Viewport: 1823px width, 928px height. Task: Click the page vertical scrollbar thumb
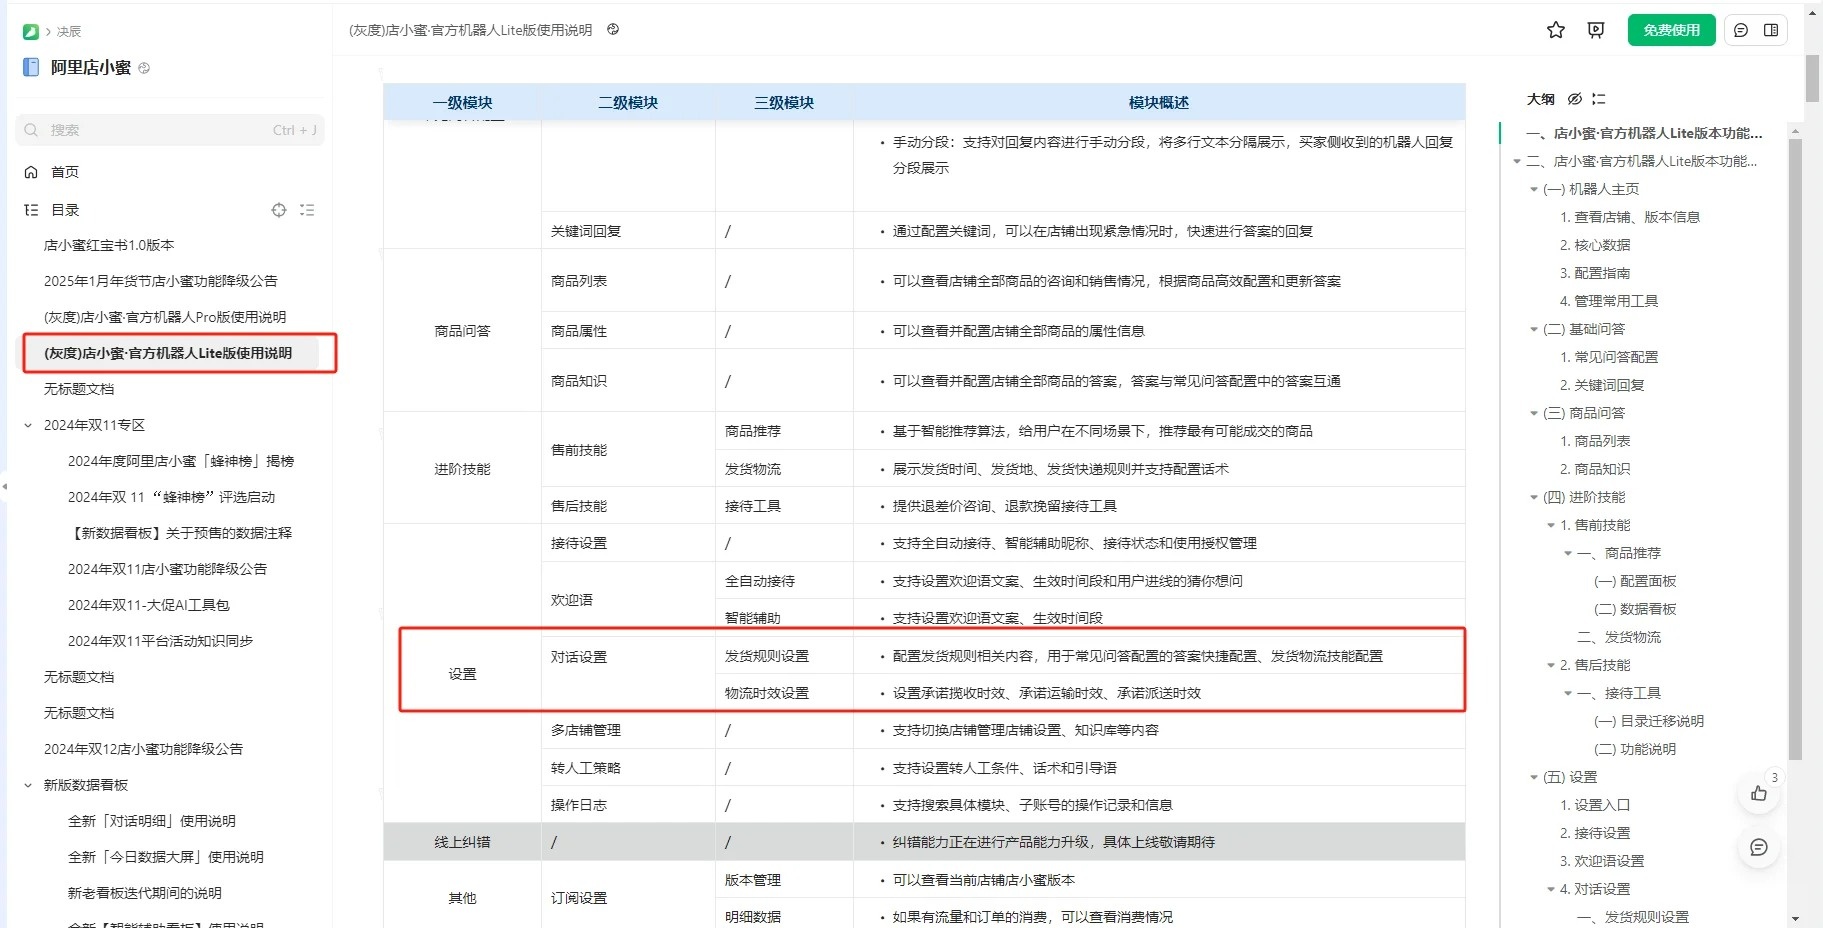click(x=1812, y=79)
